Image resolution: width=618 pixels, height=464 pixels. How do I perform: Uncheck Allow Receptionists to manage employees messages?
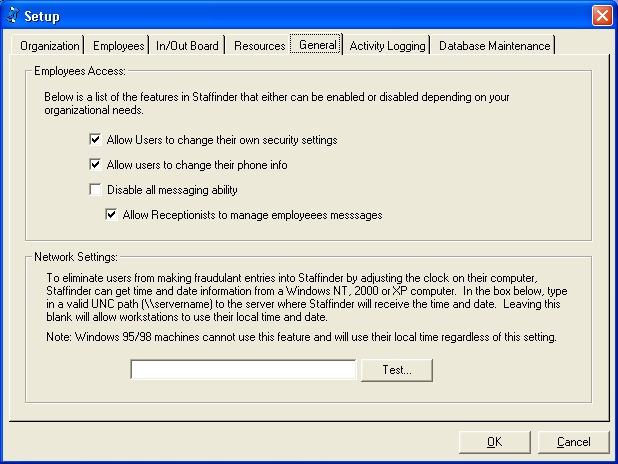tap(112, 214)
